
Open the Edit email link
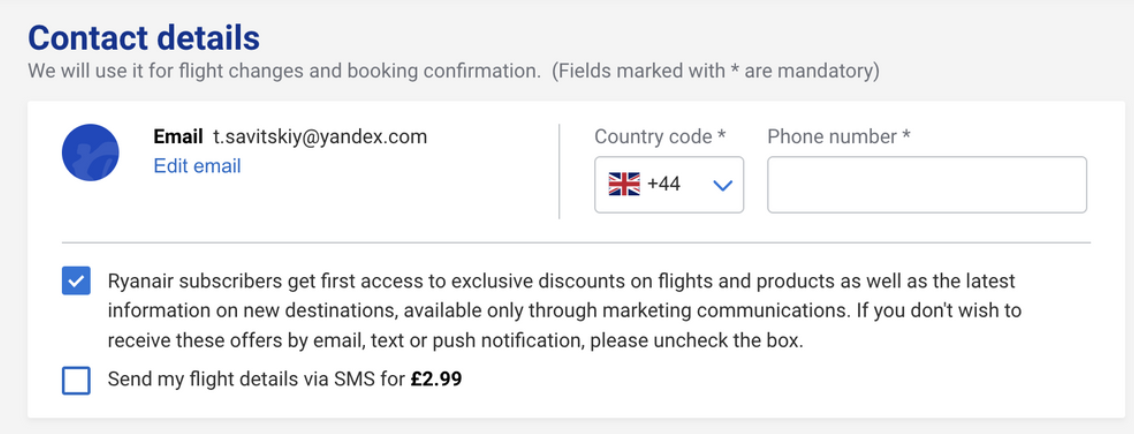click(x=197, y=166)
